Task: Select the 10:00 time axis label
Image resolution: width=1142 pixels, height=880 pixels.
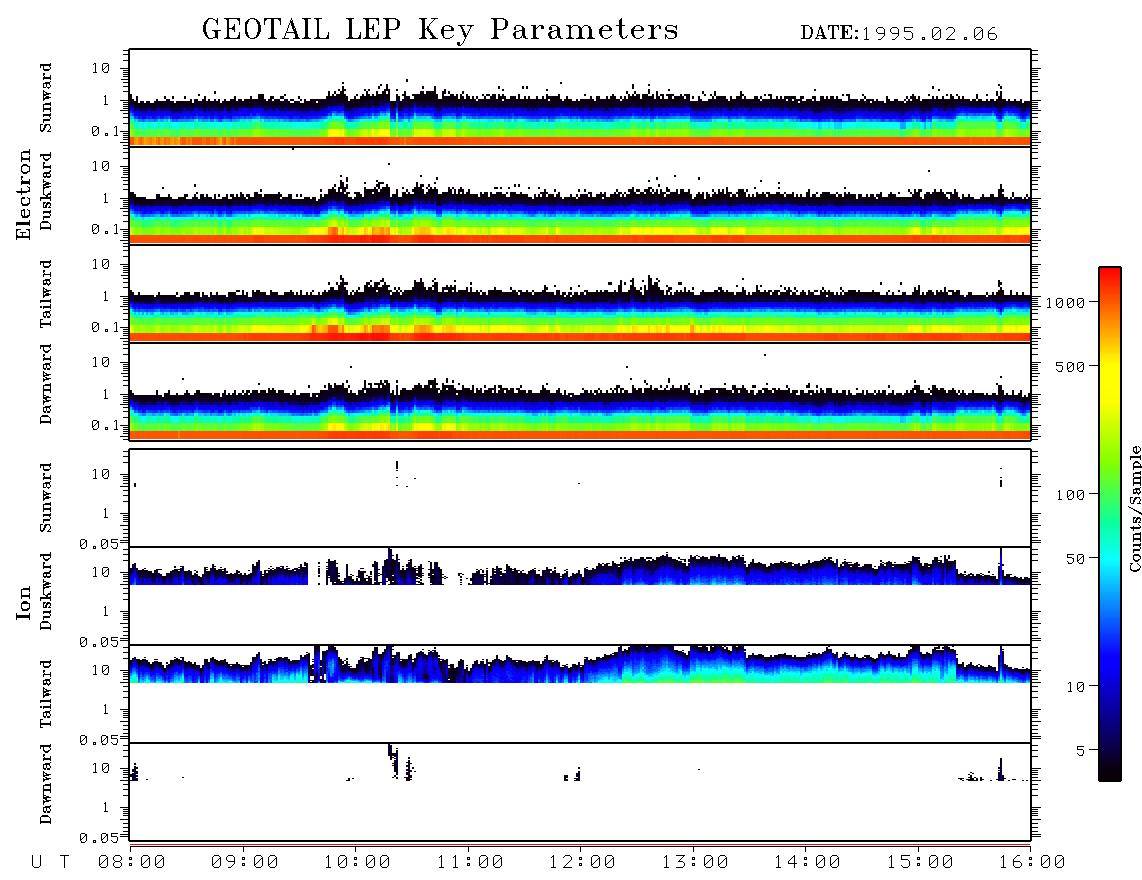Action: 358,863
